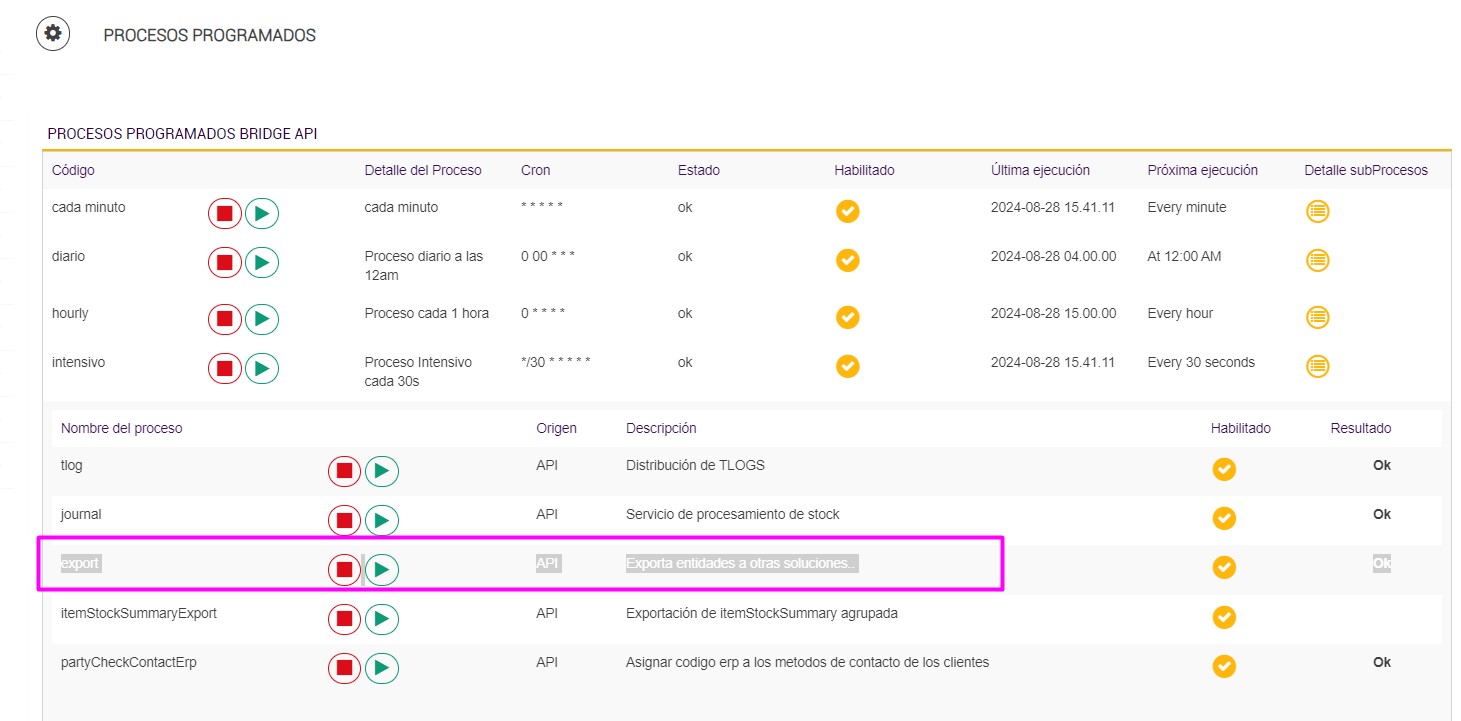Screen dimensions: 1461x721
Task: Show subprocess details for 'diario'
Action: coord(1318,260)
